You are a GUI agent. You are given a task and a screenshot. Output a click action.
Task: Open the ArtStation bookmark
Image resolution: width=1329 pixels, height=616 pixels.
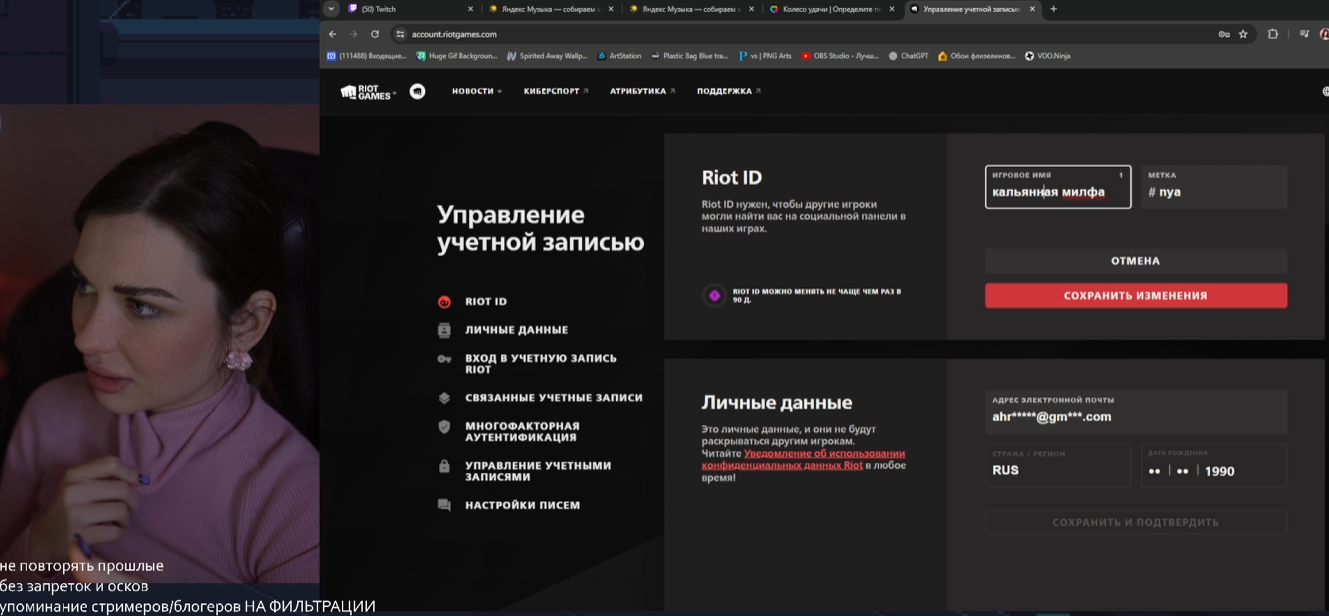(x=619, y=56)
